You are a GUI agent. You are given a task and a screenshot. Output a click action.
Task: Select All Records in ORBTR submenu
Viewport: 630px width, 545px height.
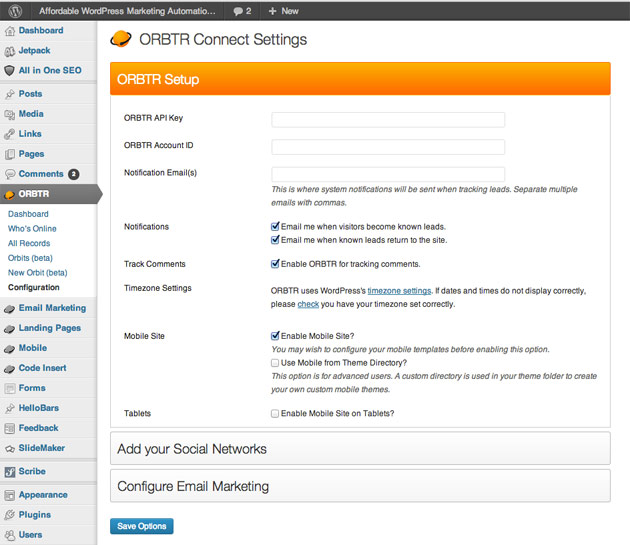[29, 243]
